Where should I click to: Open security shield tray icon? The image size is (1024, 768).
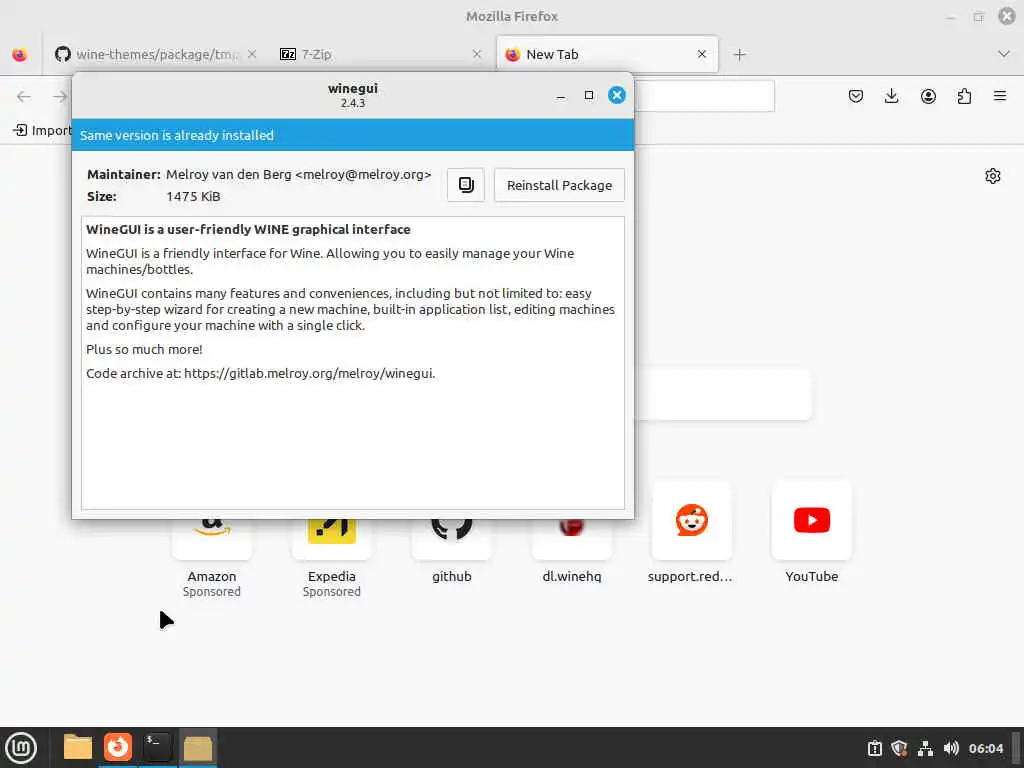(x=899, y=748)
